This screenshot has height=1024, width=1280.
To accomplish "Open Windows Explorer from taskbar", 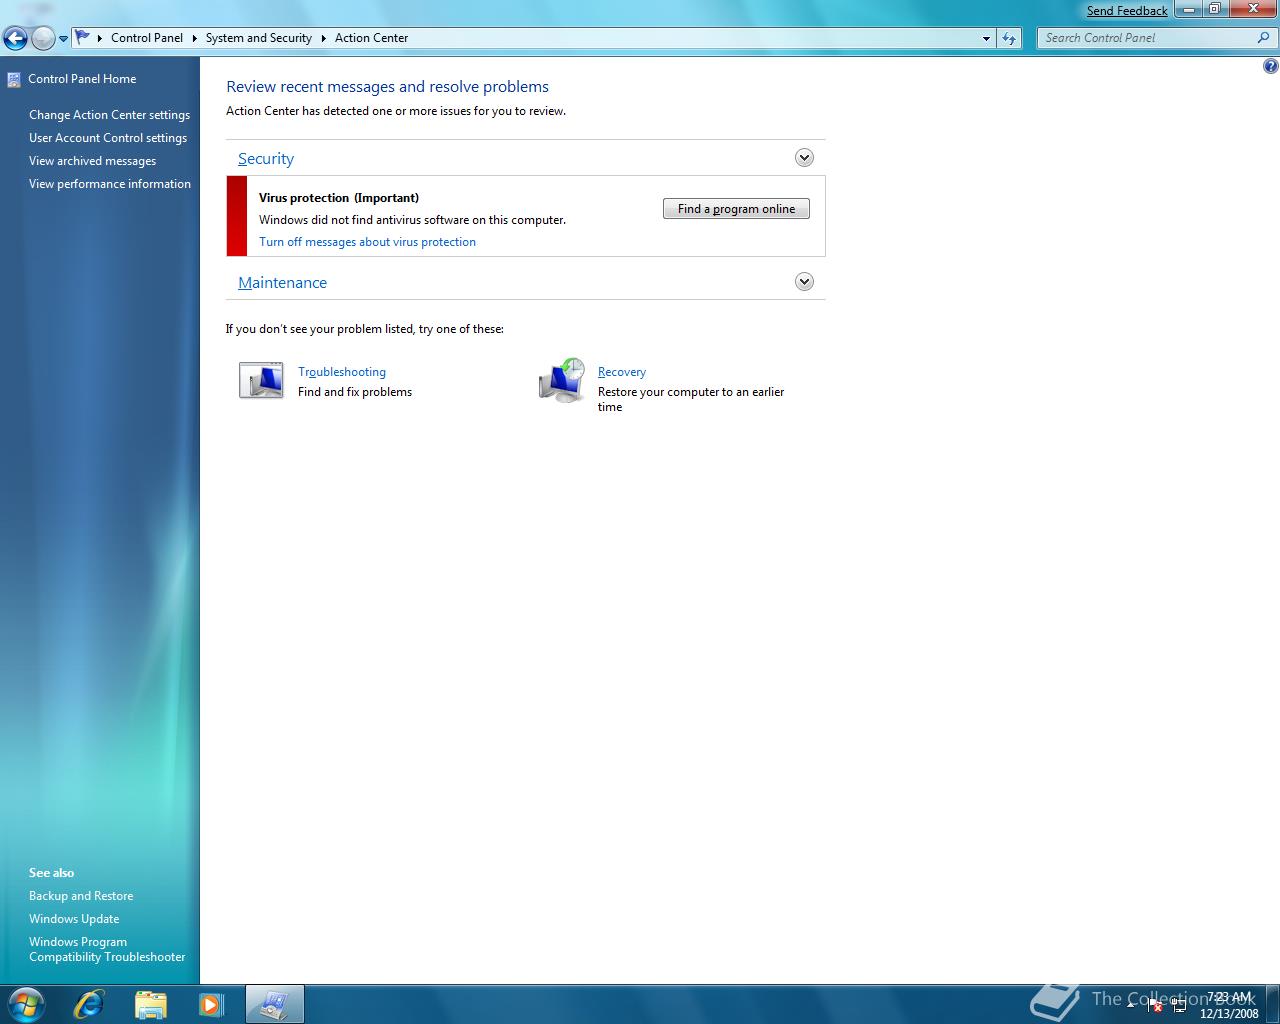I will (x=150, y=1004).
